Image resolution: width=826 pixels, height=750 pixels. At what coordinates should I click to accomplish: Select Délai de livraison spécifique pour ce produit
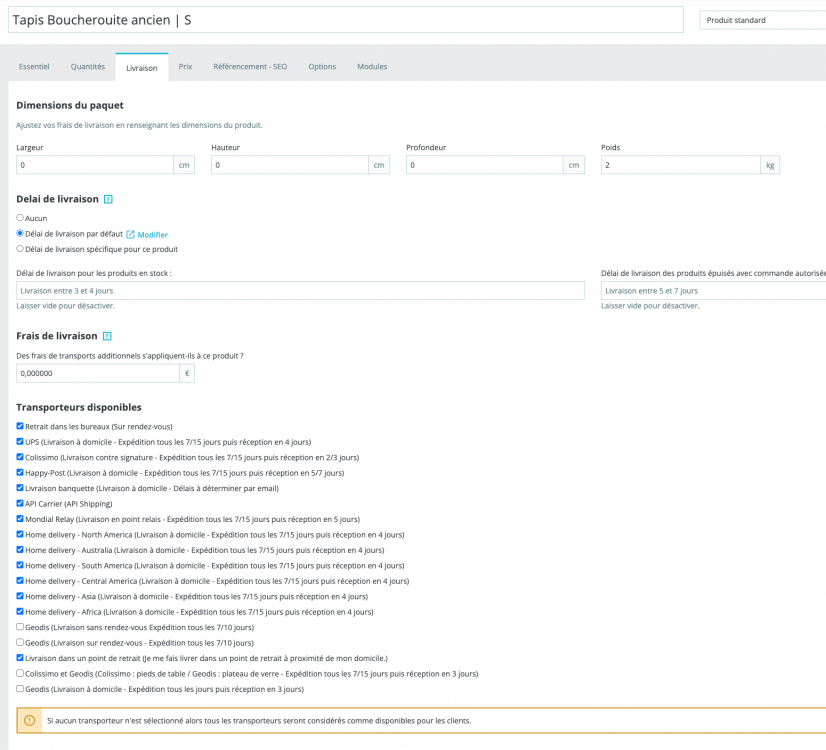20,249
